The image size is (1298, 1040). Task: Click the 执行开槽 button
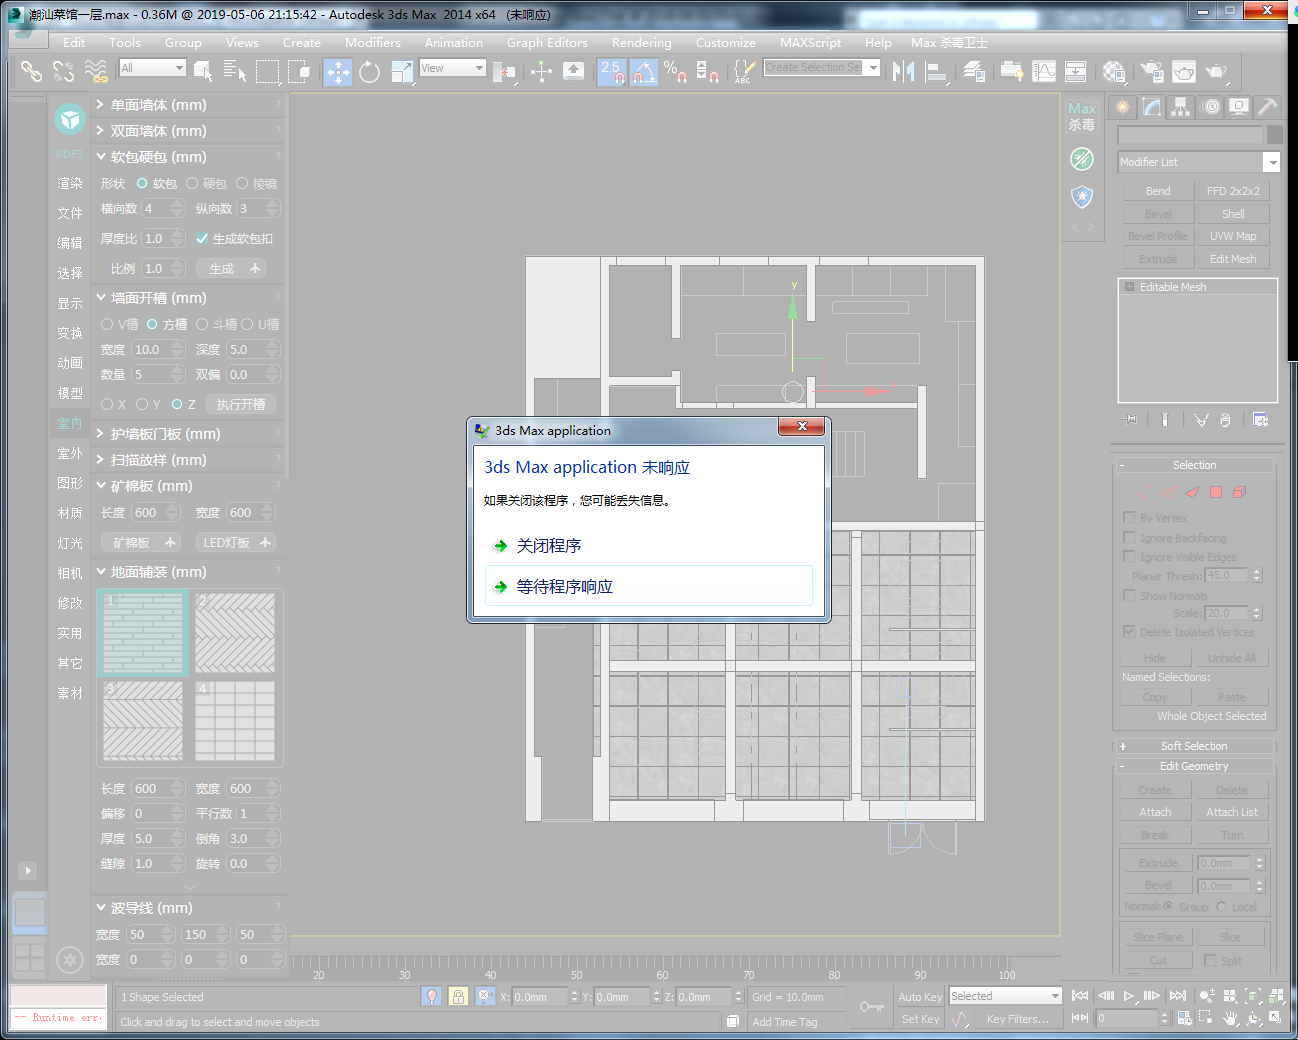pos(241,405)
